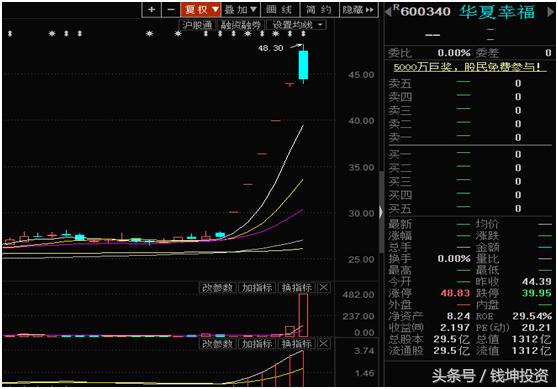Click the 涨停 price 48.83
558x389 pixels.
pos(455,293)
